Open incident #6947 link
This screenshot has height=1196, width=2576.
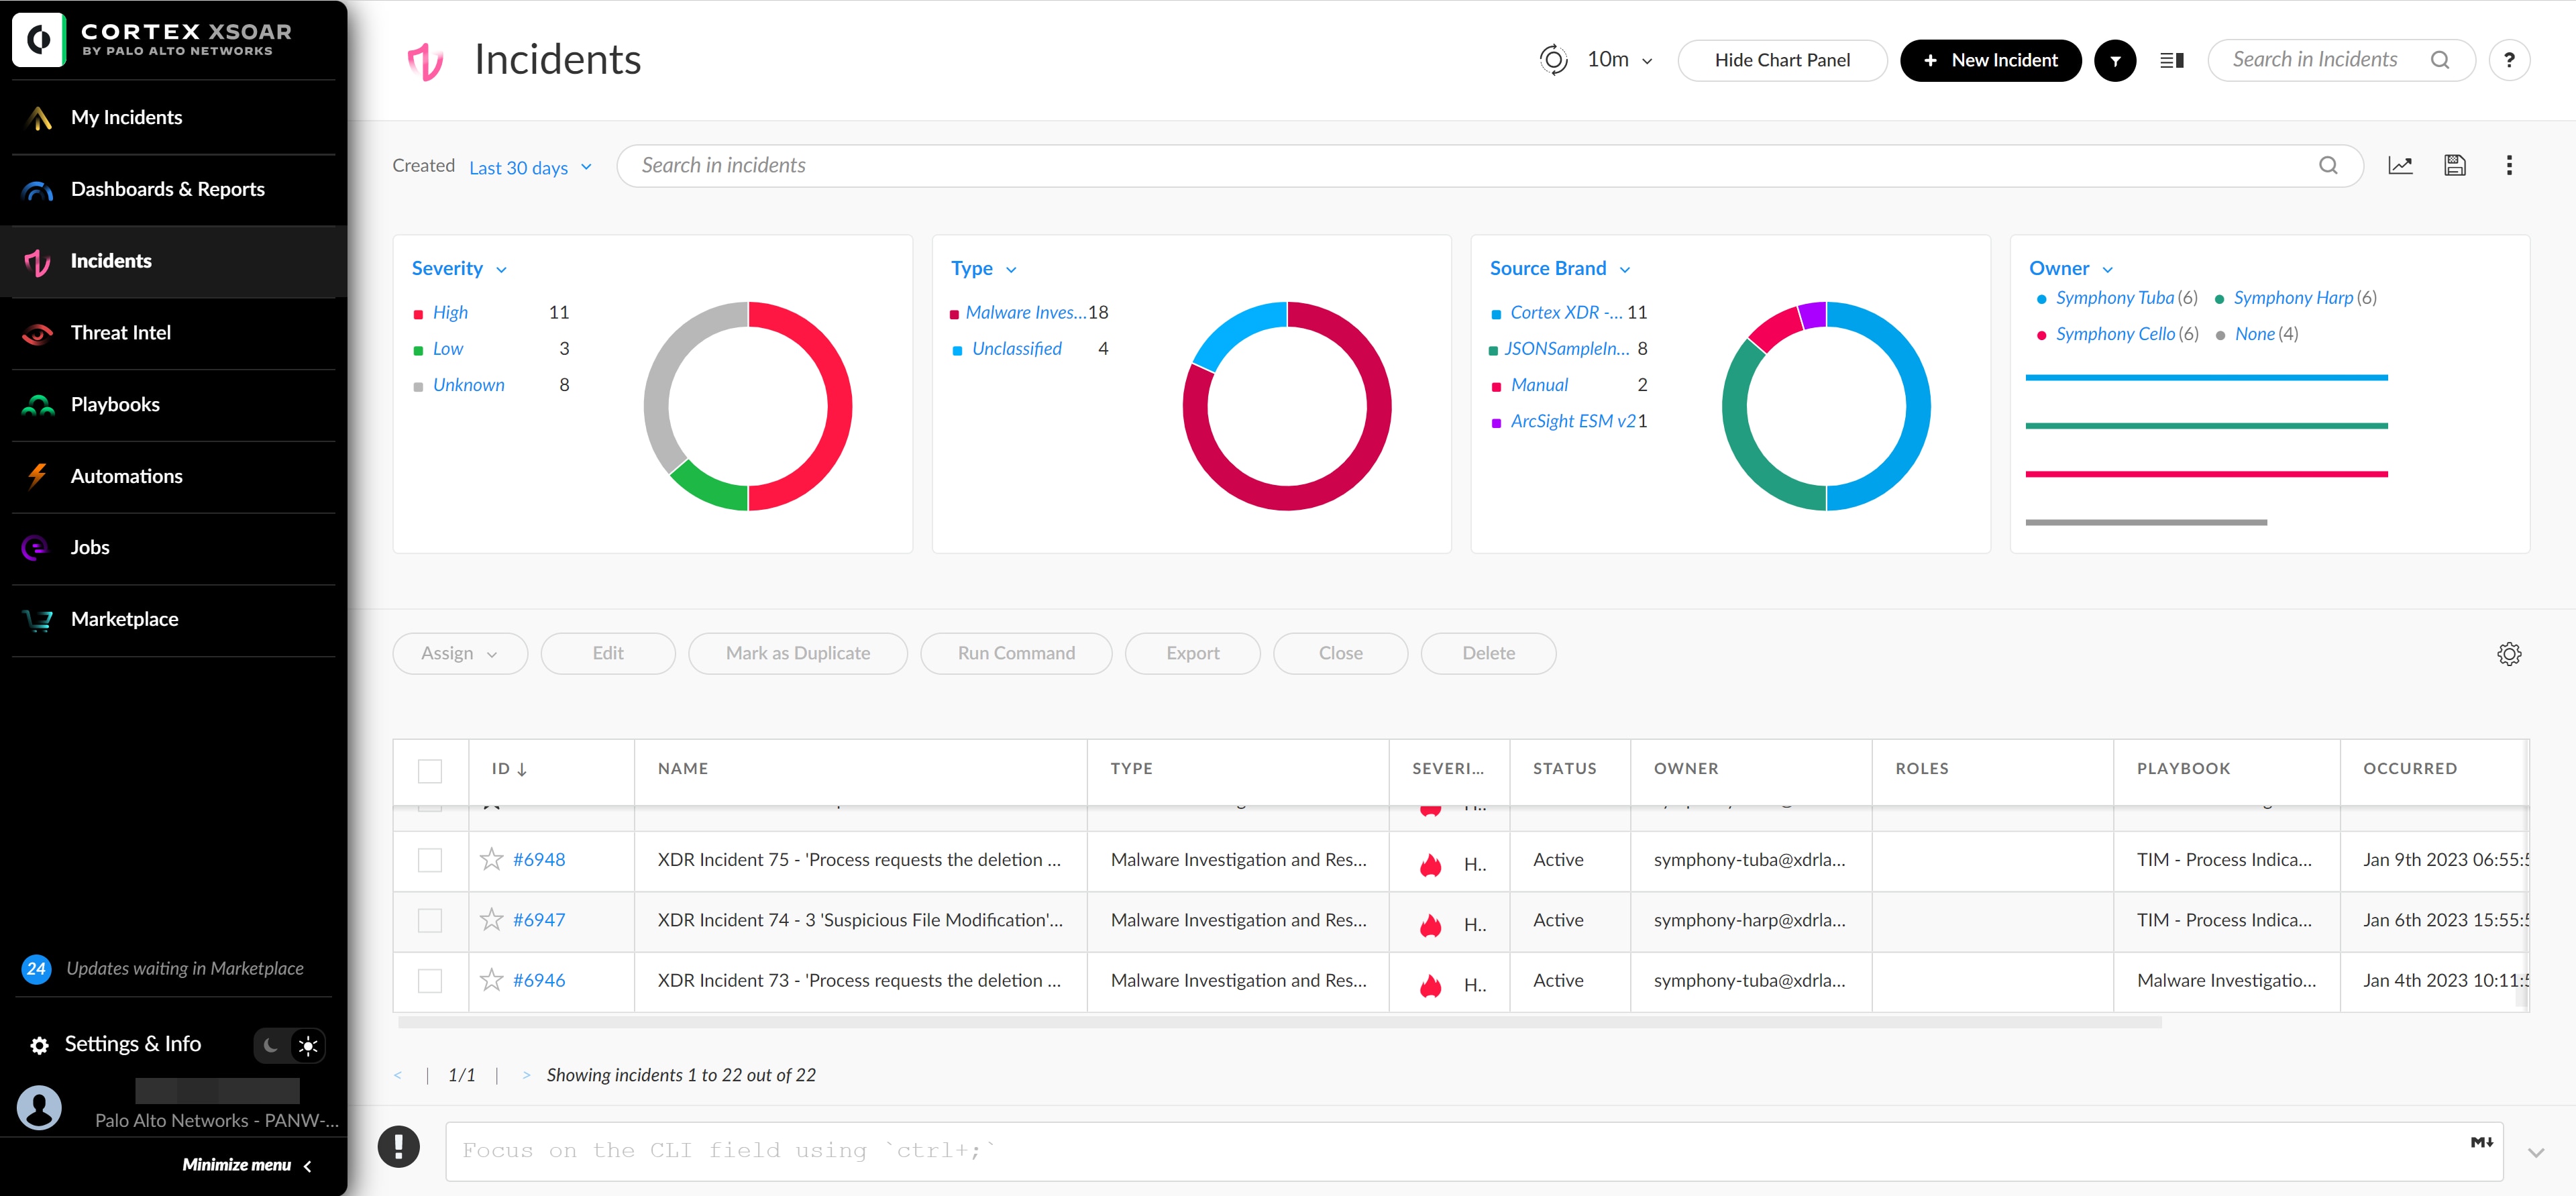point(539,920)
